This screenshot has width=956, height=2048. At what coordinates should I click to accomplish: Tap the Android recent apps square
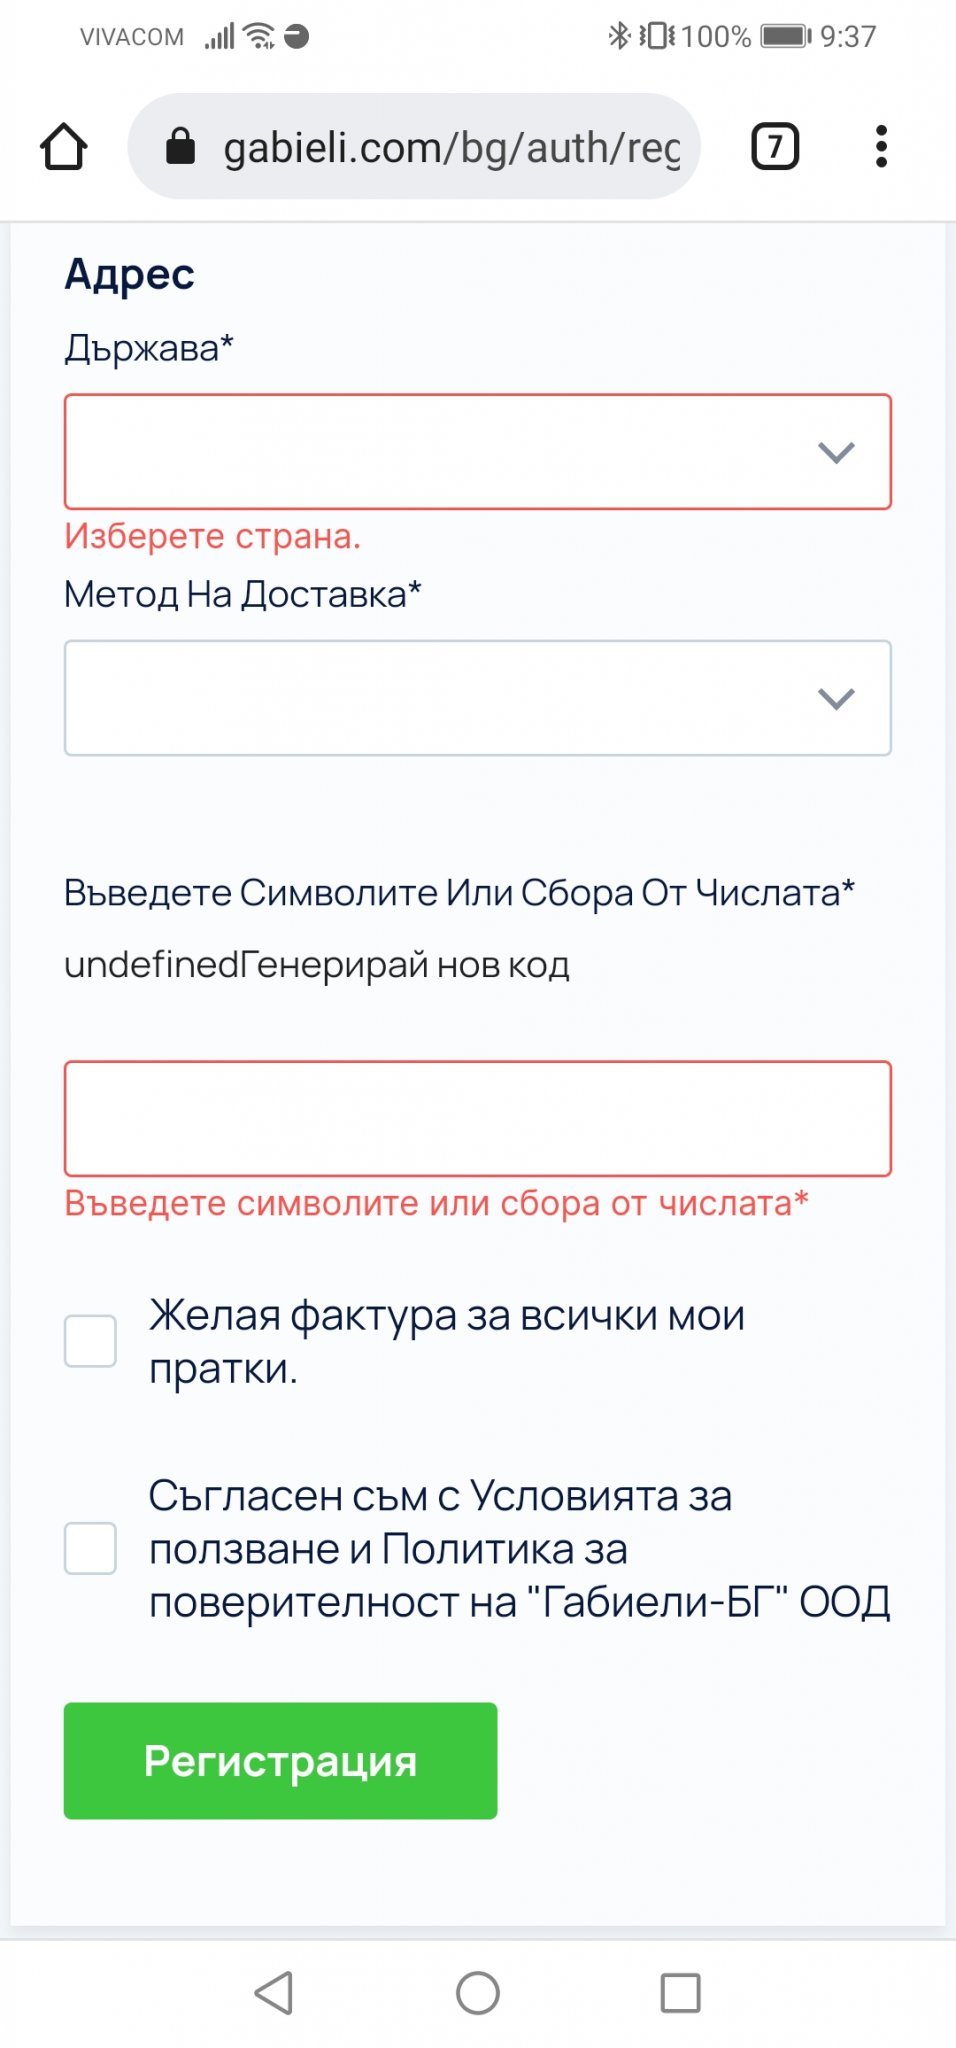tap(680, 1993)
